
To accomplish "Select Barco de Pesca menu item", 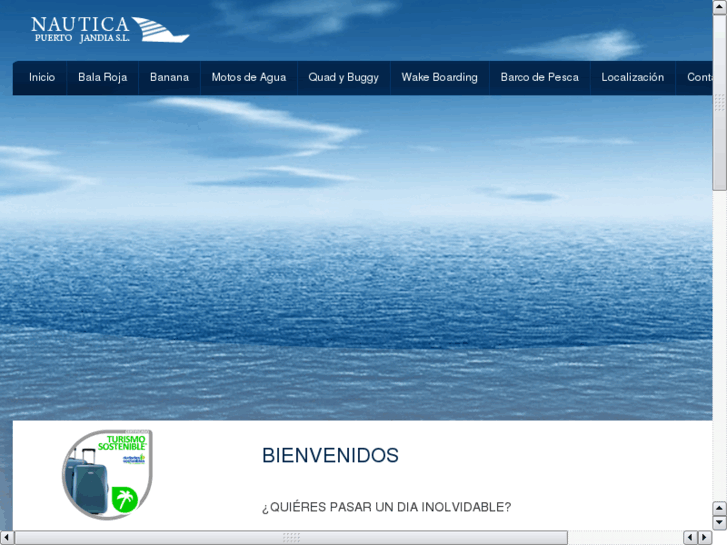I will point(540,77).
